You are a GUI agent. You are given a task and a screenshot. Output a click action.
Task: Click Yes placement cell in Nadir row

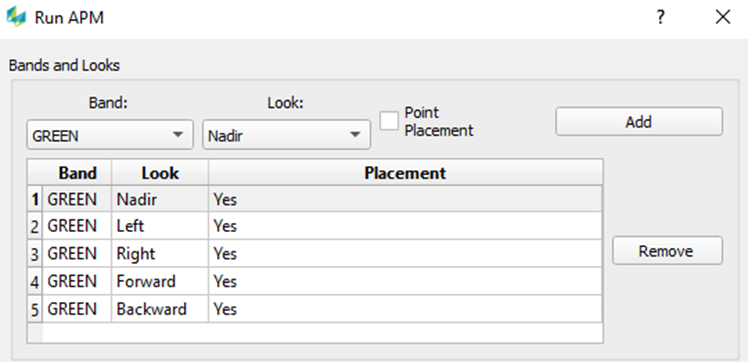405,199
